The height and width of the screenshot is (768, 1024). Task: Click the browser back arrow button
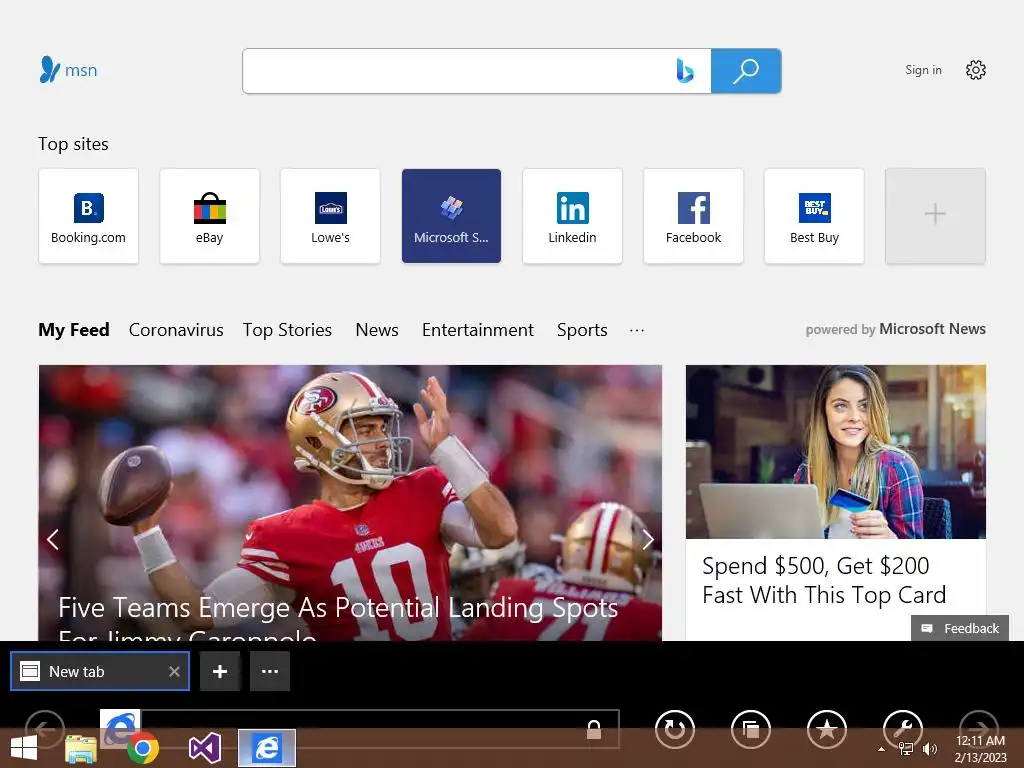click(x=44, y=729)
